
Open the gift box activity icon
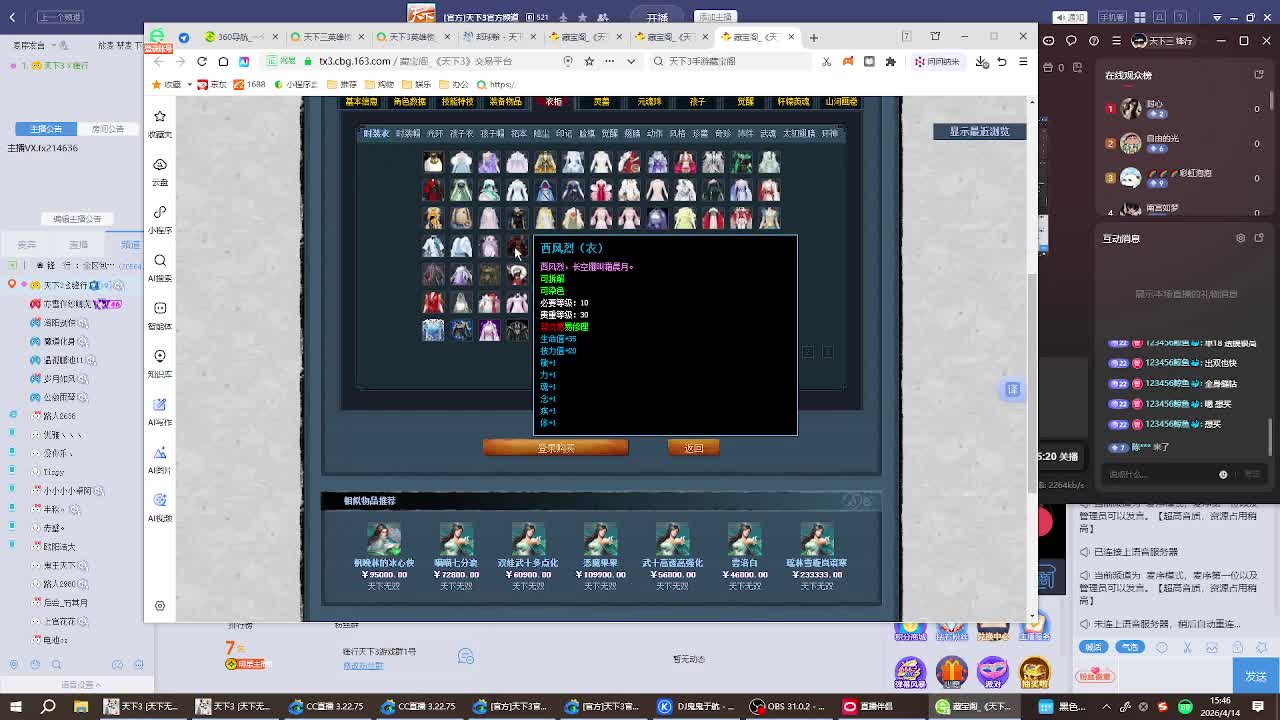click(x=951, y=672)
